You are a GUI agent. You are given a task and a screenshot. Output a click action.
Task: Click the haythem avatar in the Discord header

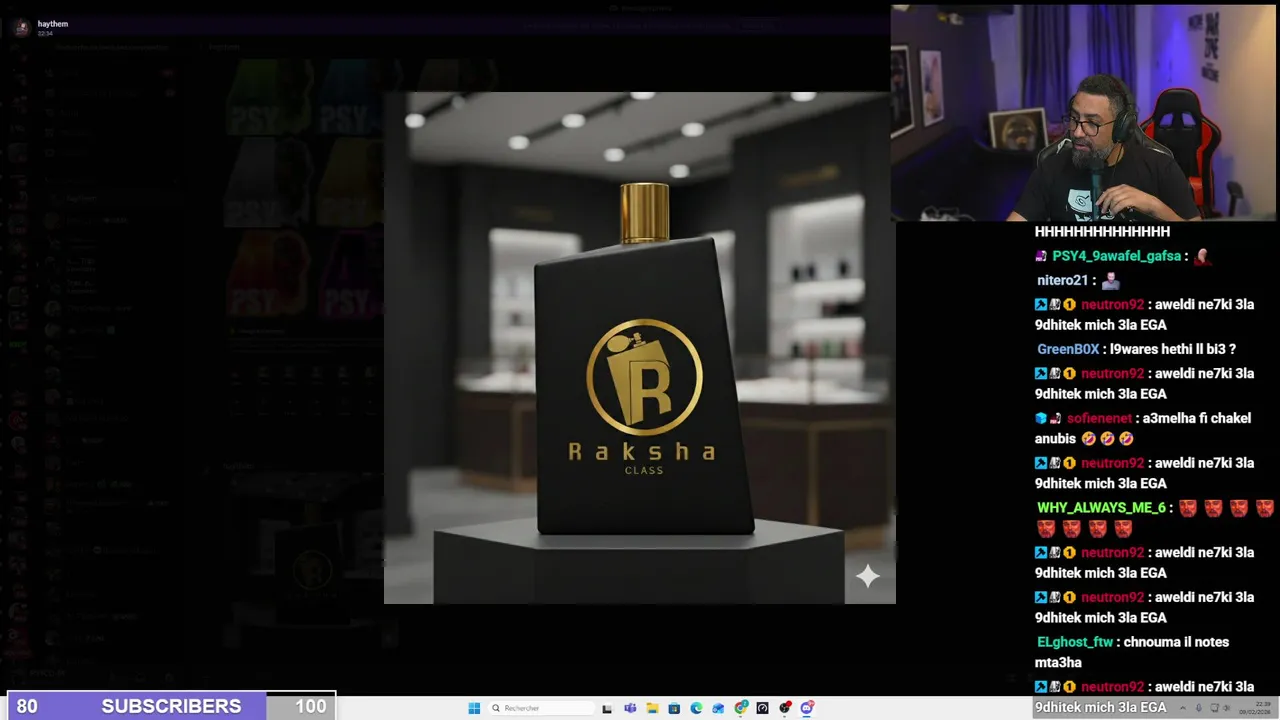(22, 27)
